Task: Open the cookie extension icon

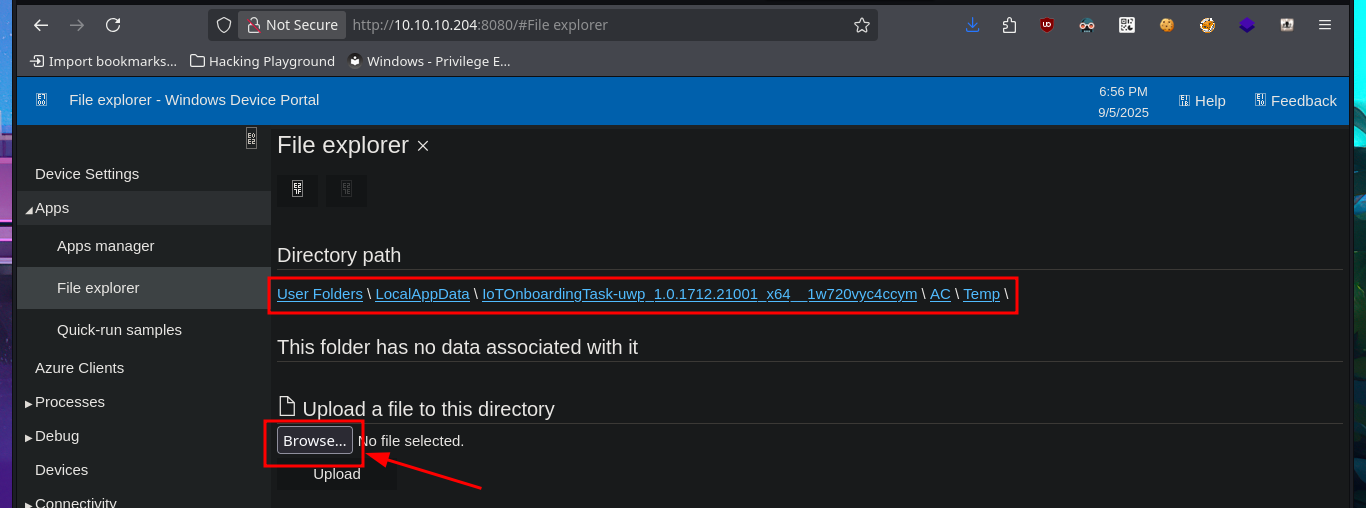Action: 1166,25
